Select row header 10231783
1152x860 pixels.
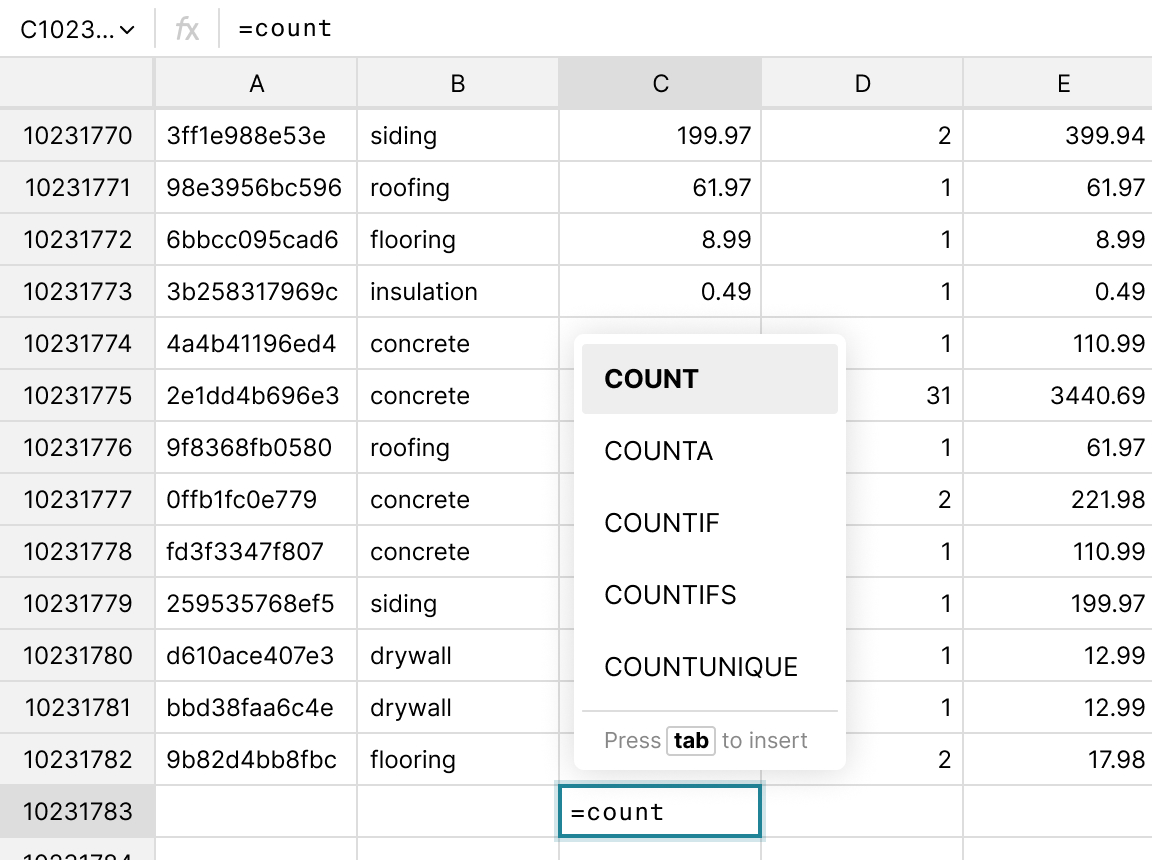tap(76, 811)
